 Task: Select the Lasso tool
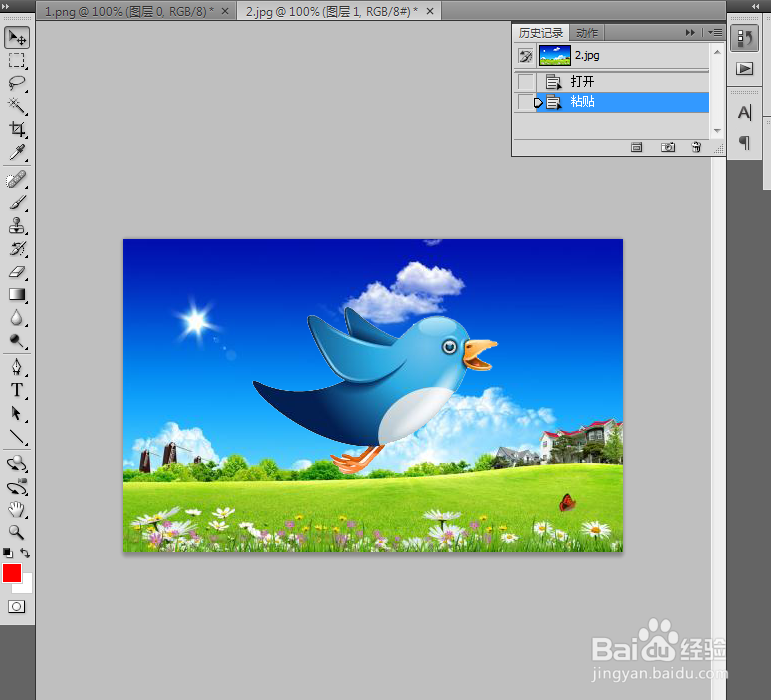click(17, 83)
